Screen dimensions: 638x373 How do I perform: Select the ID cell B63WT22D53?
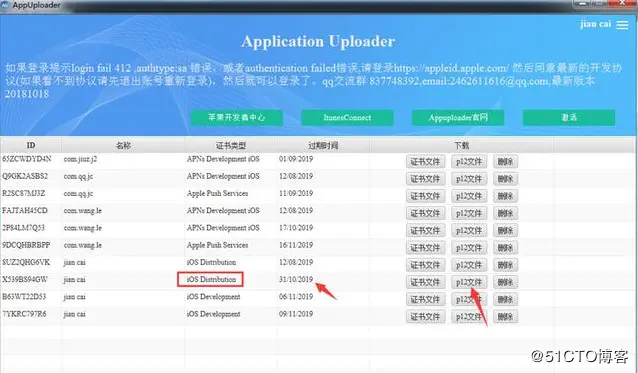pos(24,297)
